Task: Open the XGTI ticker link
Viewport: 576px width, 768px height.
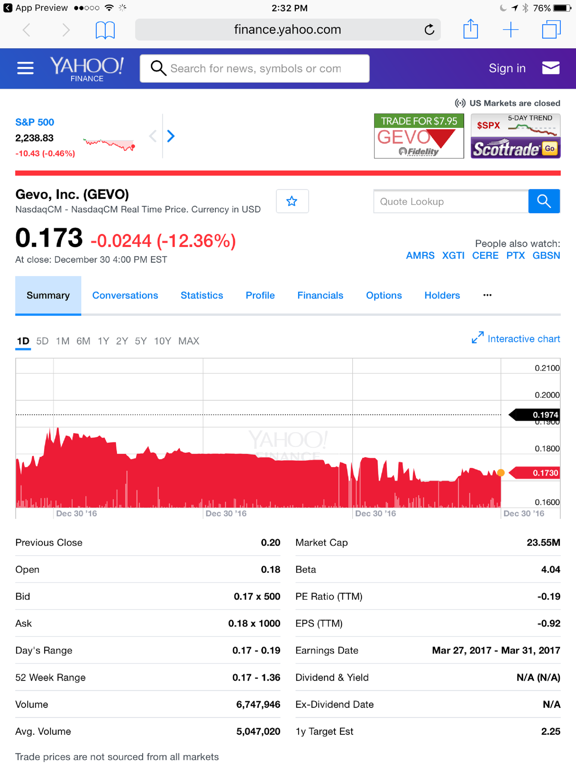Action: (x=453, y=256)
